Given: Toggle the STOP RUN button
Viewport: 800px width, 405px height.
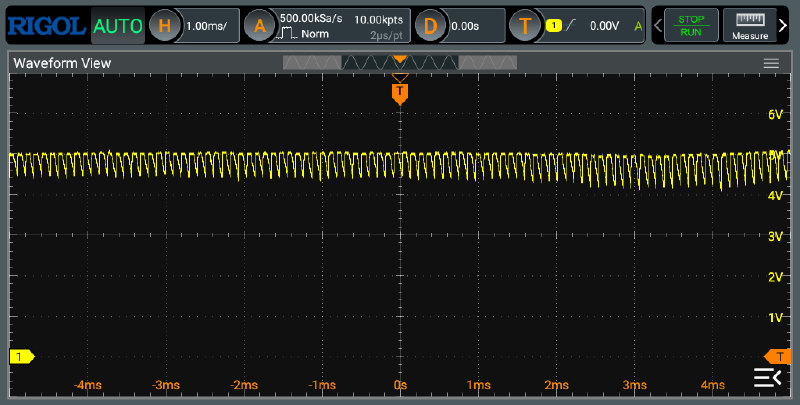Looking at the screenshot, I should [x=691, y=25].
